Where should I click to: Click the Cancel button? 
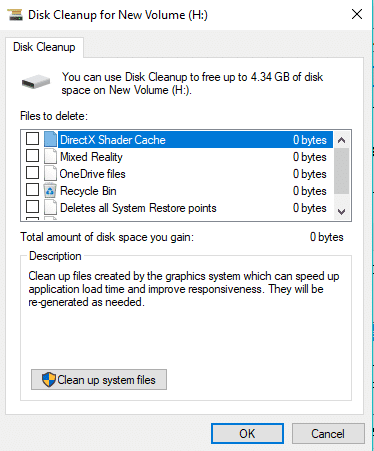[328, 434]
